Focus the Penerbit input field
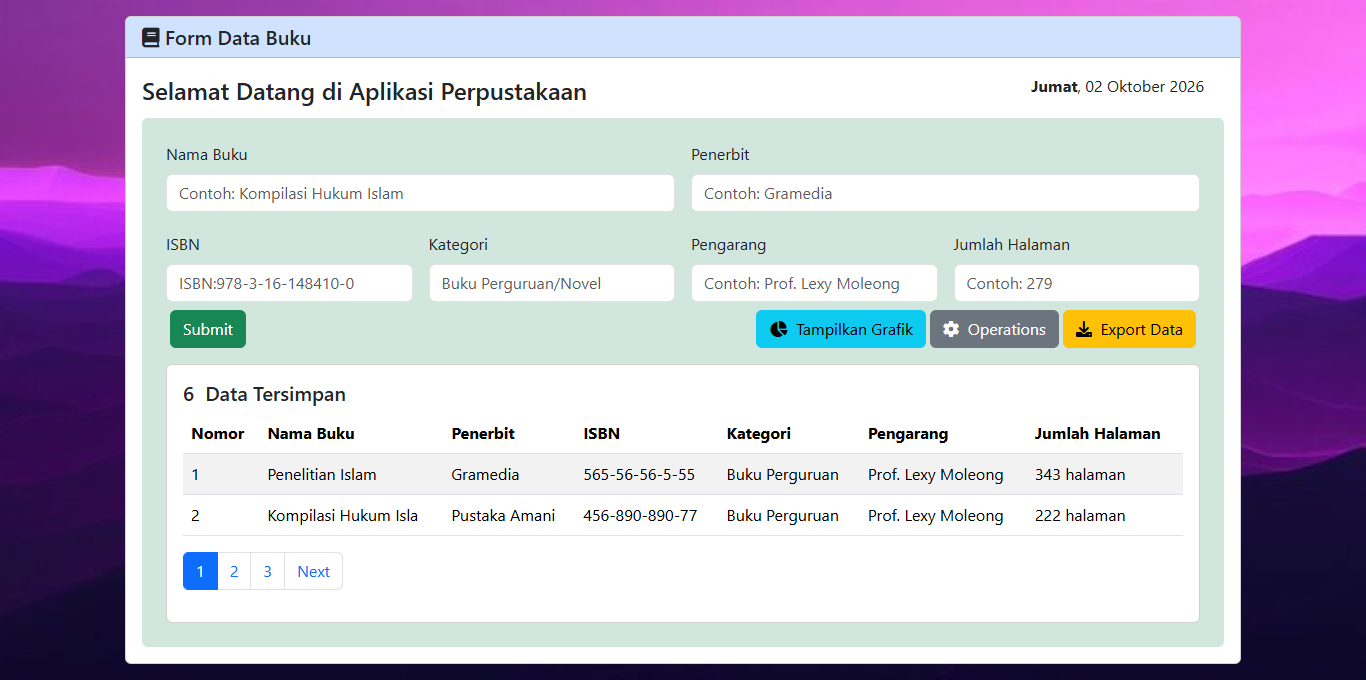1366x680 pixels. tap(945, 193)
